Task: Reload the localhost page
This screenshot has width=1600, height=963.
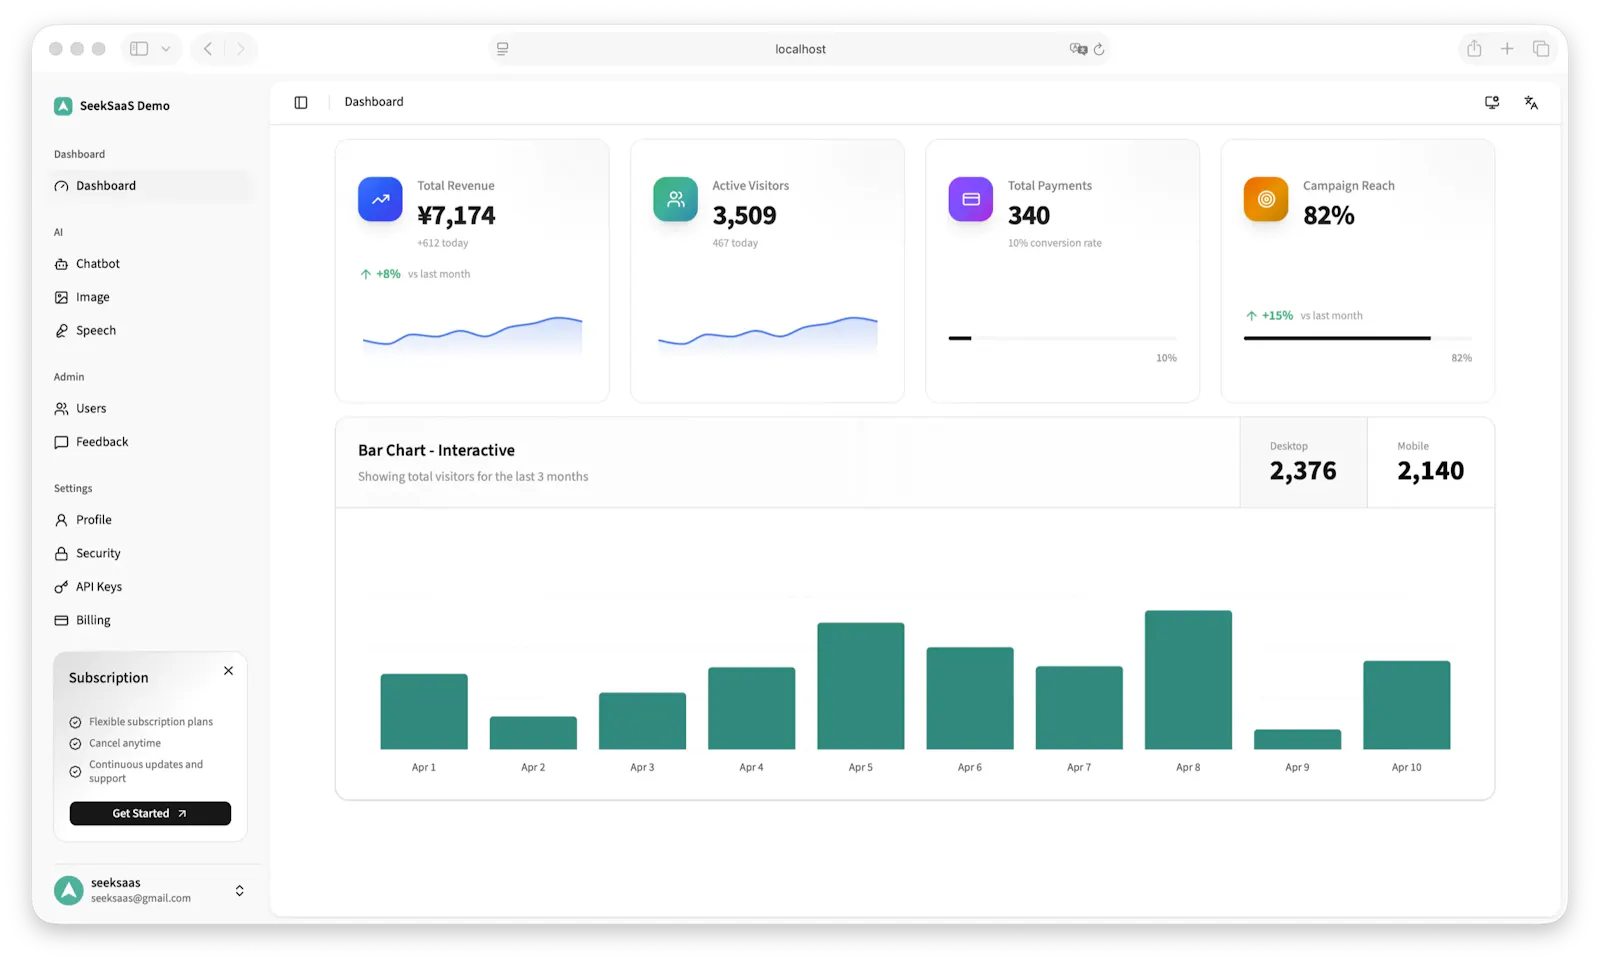Action: [x=1099, y=49]
